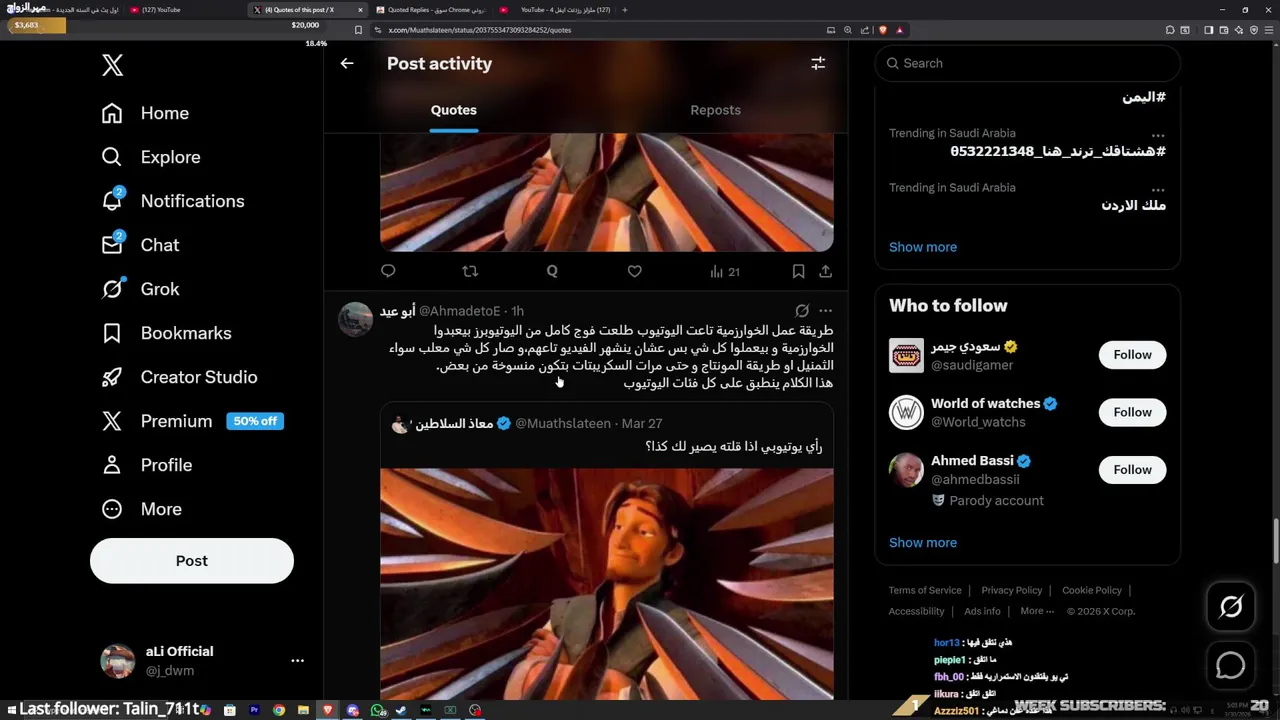Switch to Quoted Replies Chrome tab
1280x720 pixels.
pos(432,10)
